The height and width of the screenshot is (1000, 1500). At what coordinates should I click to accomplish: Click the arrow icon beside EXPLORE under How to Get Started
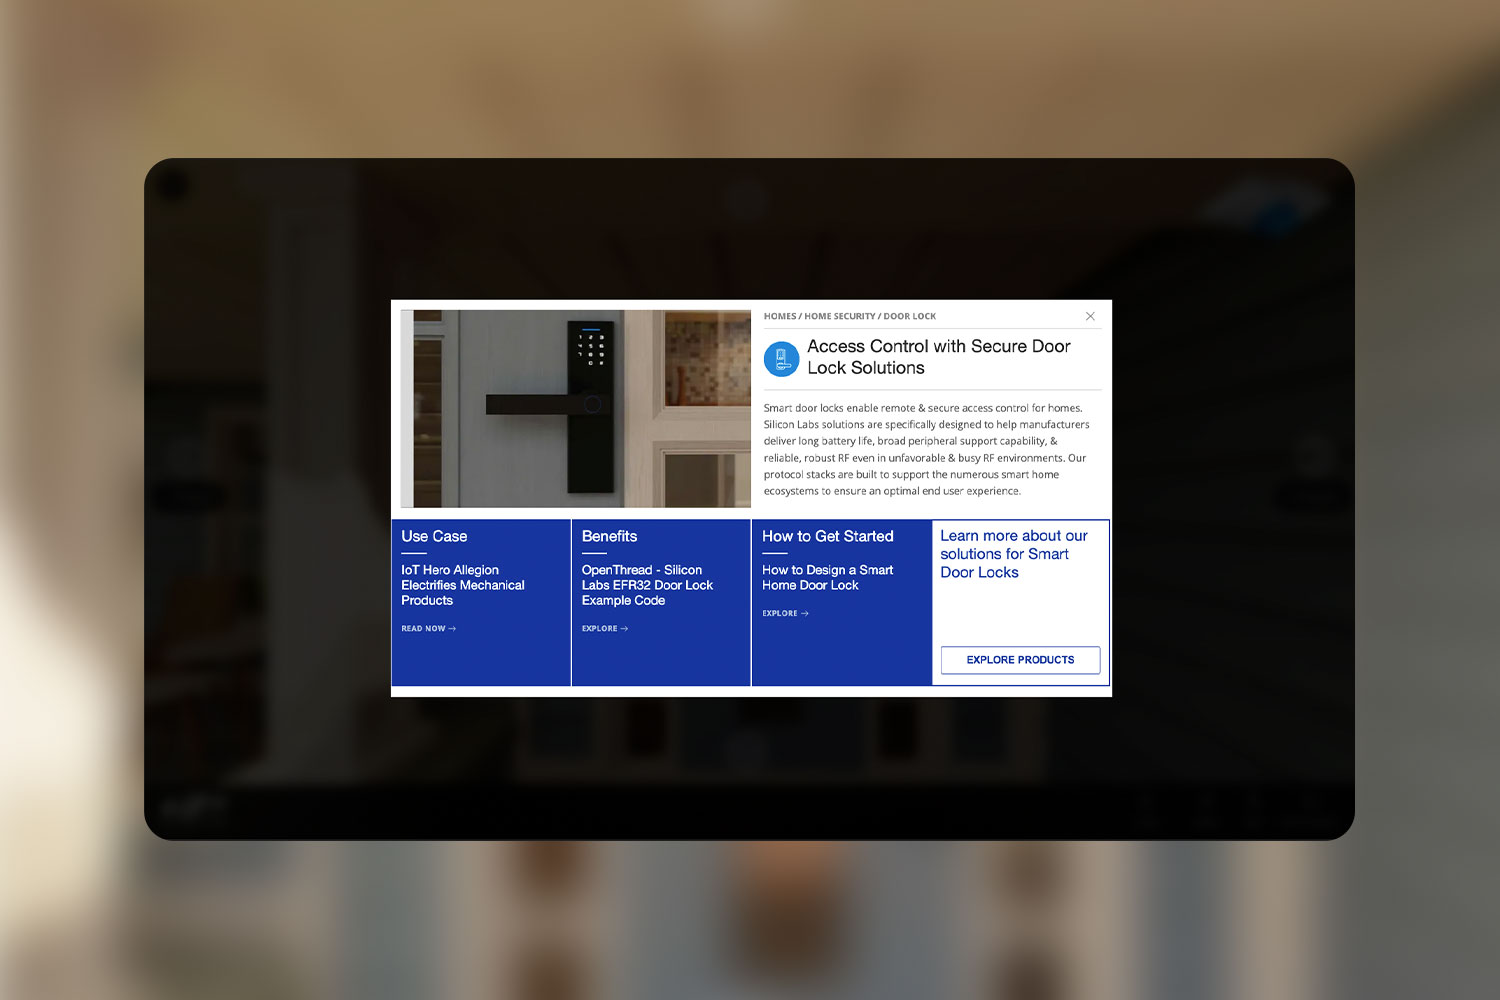click(806, 613)
